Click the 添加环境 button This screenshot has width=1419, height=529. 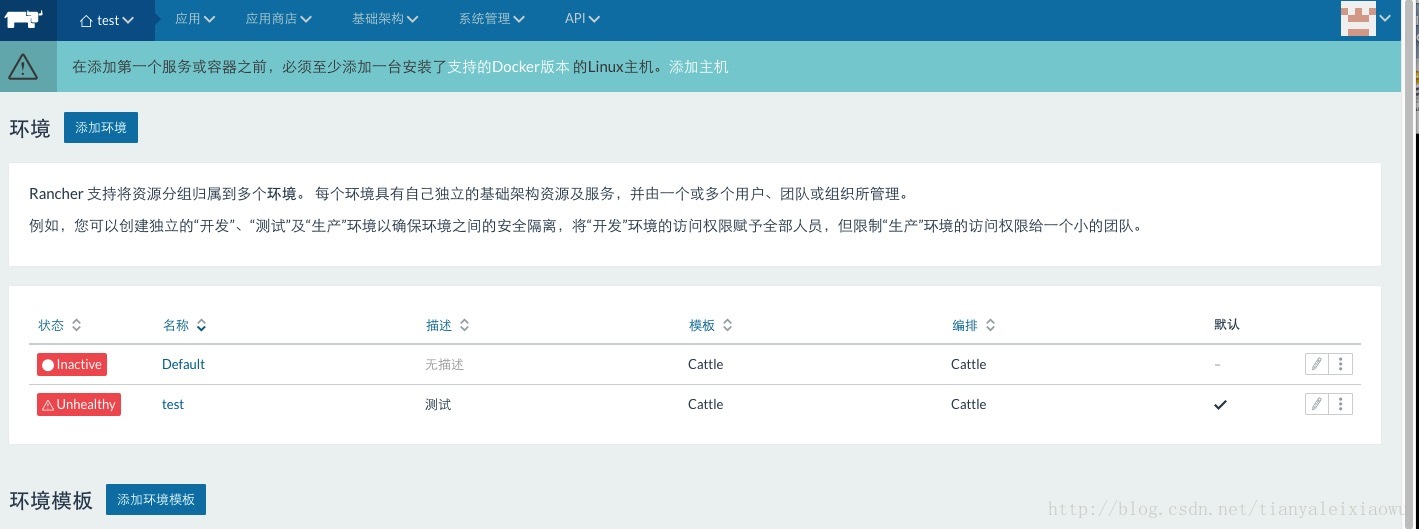(101, 128)
